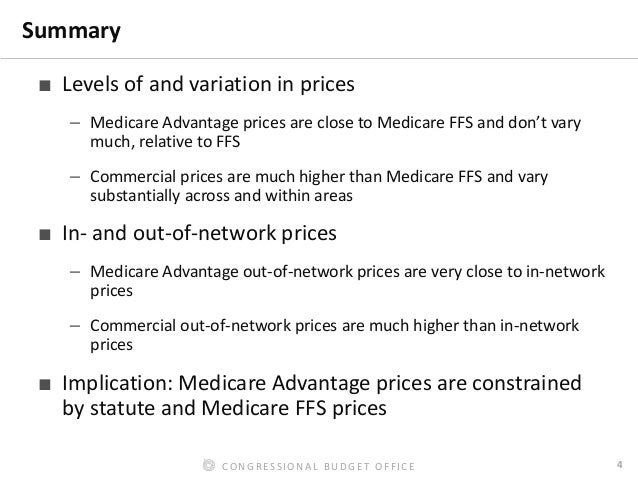Click square bullet beside Levels of and variation
This screenshot has height=479, width=638.
click(x=45, y=86)
